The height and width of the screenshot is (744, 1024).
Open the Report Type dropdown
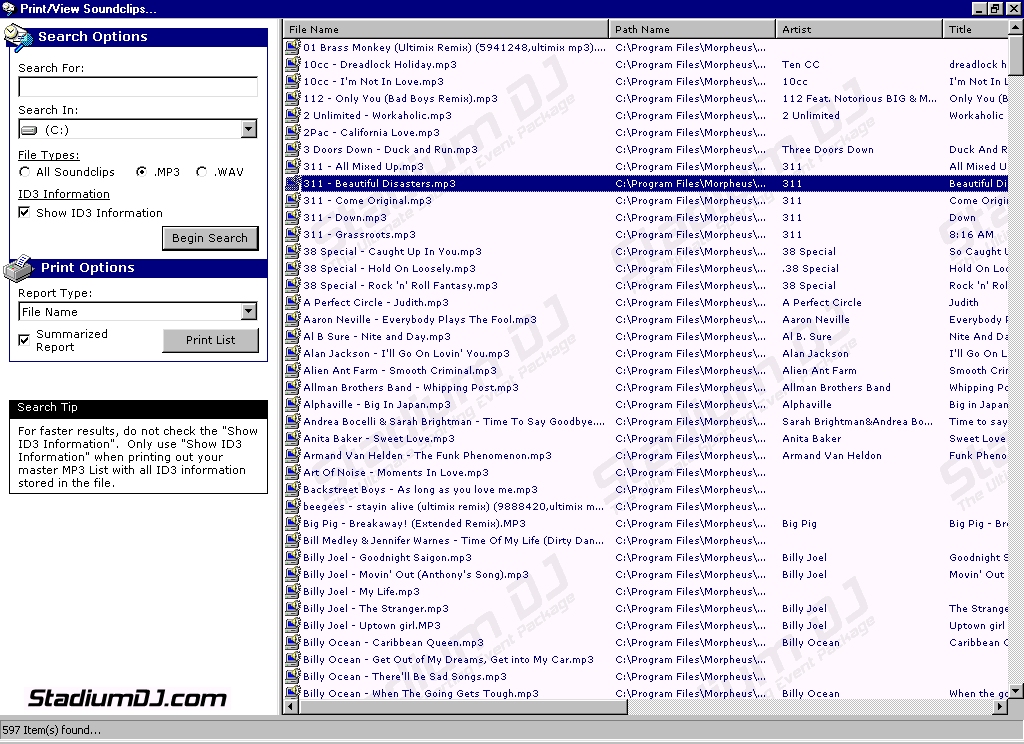click(x=249, y=311)
